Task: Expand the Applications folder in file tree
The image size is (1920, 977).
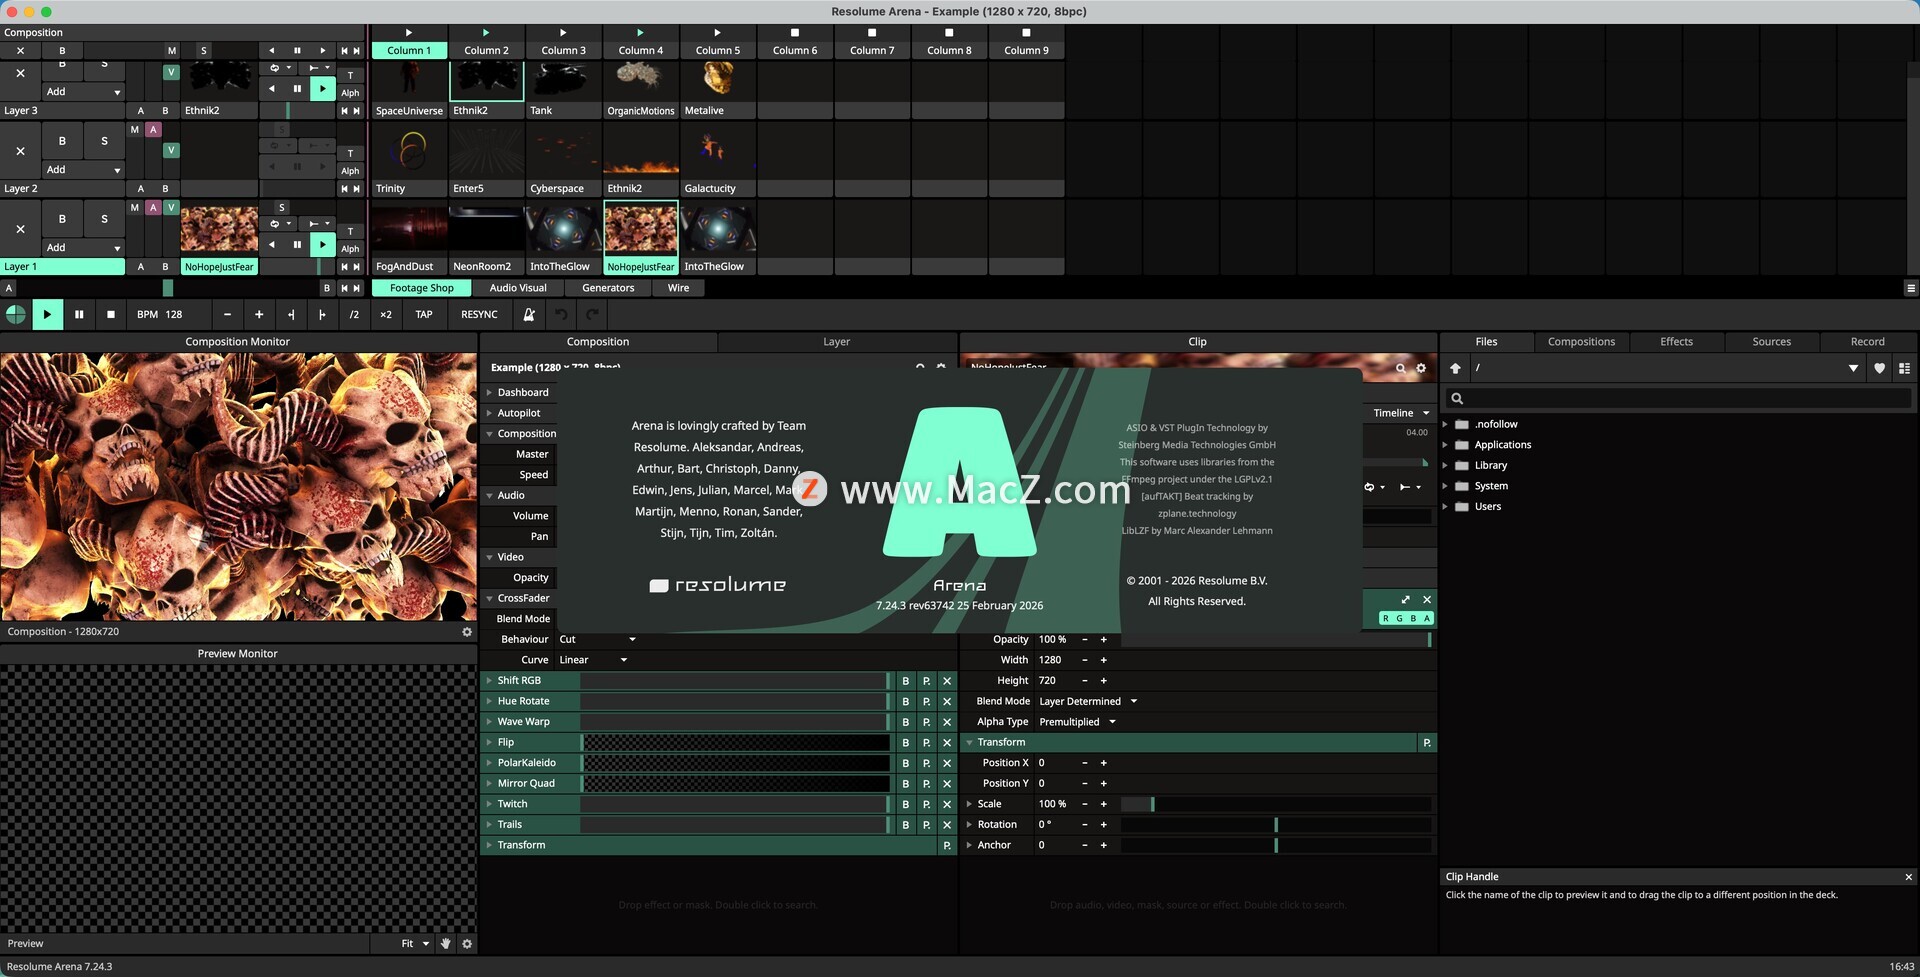Action: pos(1445,445)
